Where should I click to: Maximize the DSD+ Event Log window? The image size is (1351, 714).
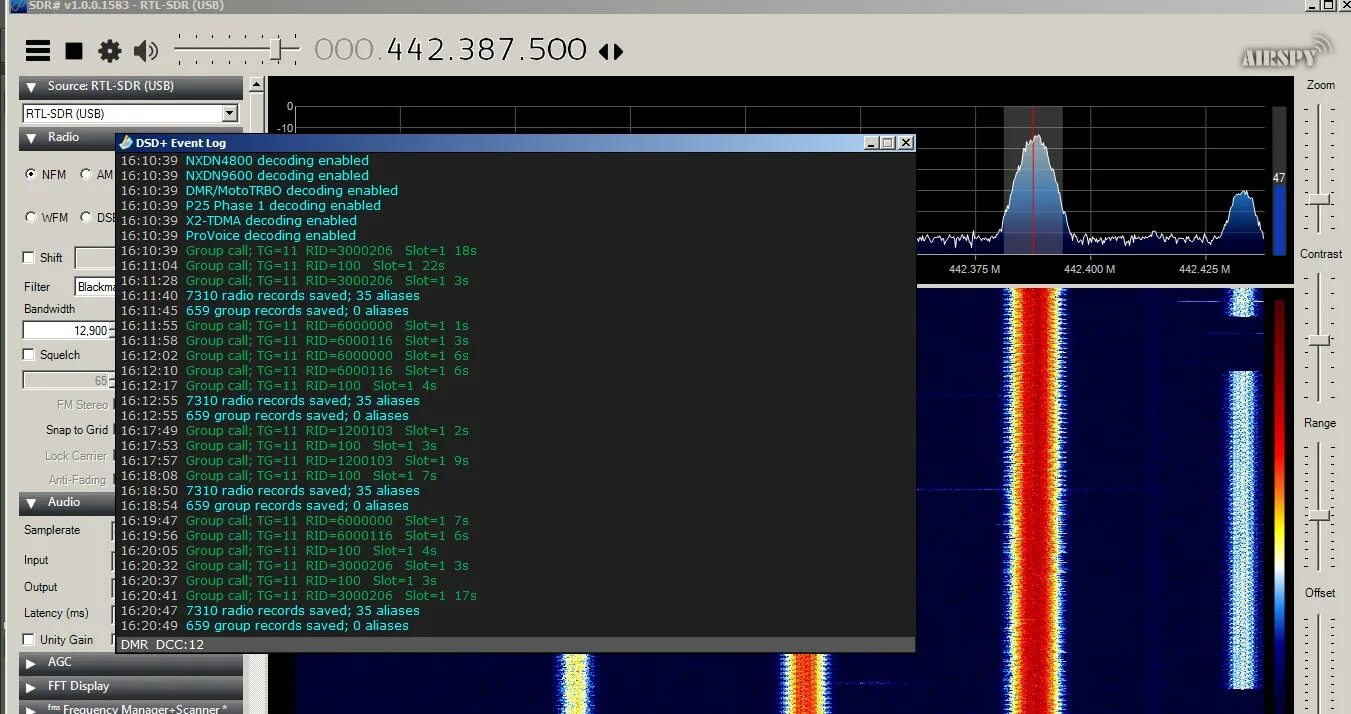point(887,143)
